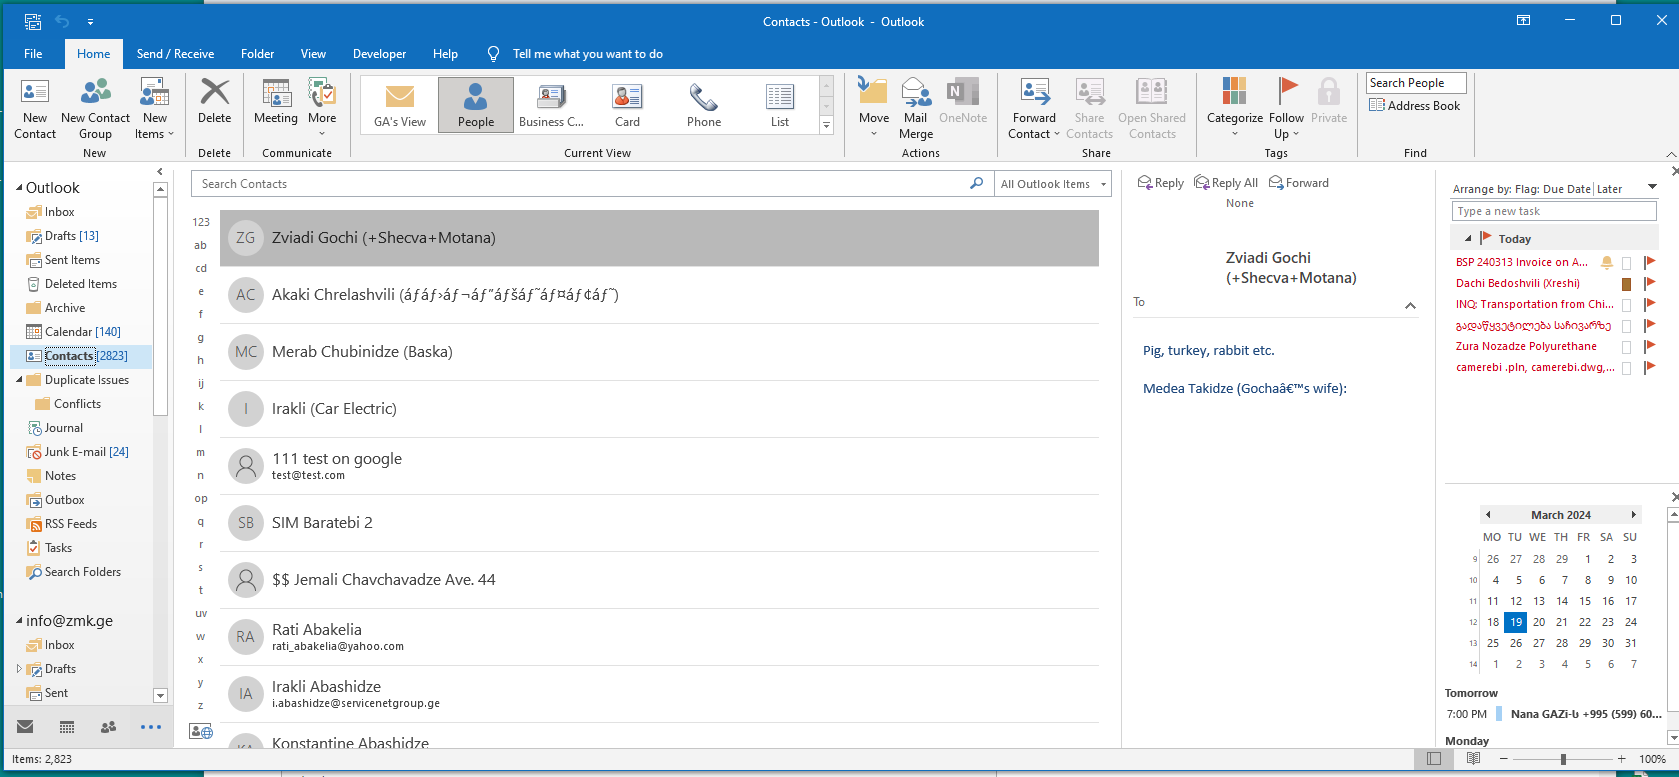
Task: Open the More communicate options
Action: pos(322,107)
